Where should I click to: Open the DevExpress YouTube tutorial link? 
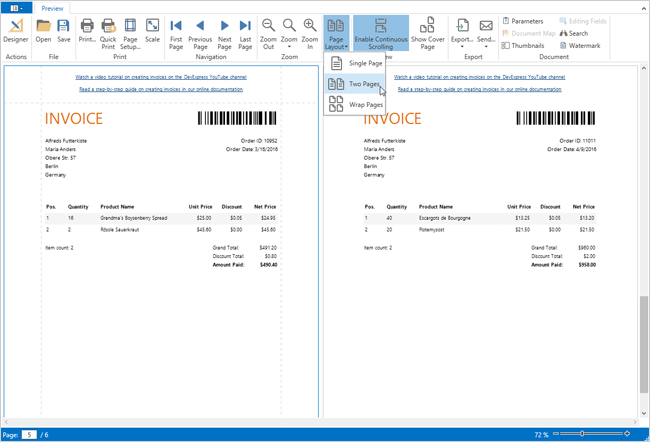pos(161,77)
